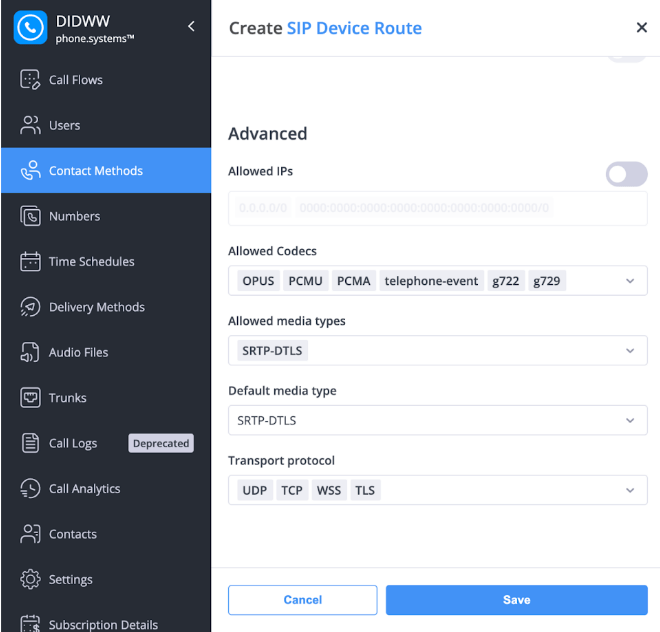This screenshot has height=632, width=660.
Task: Click the DIDWW phone logo icon
Action: click(x=31, y=28)
